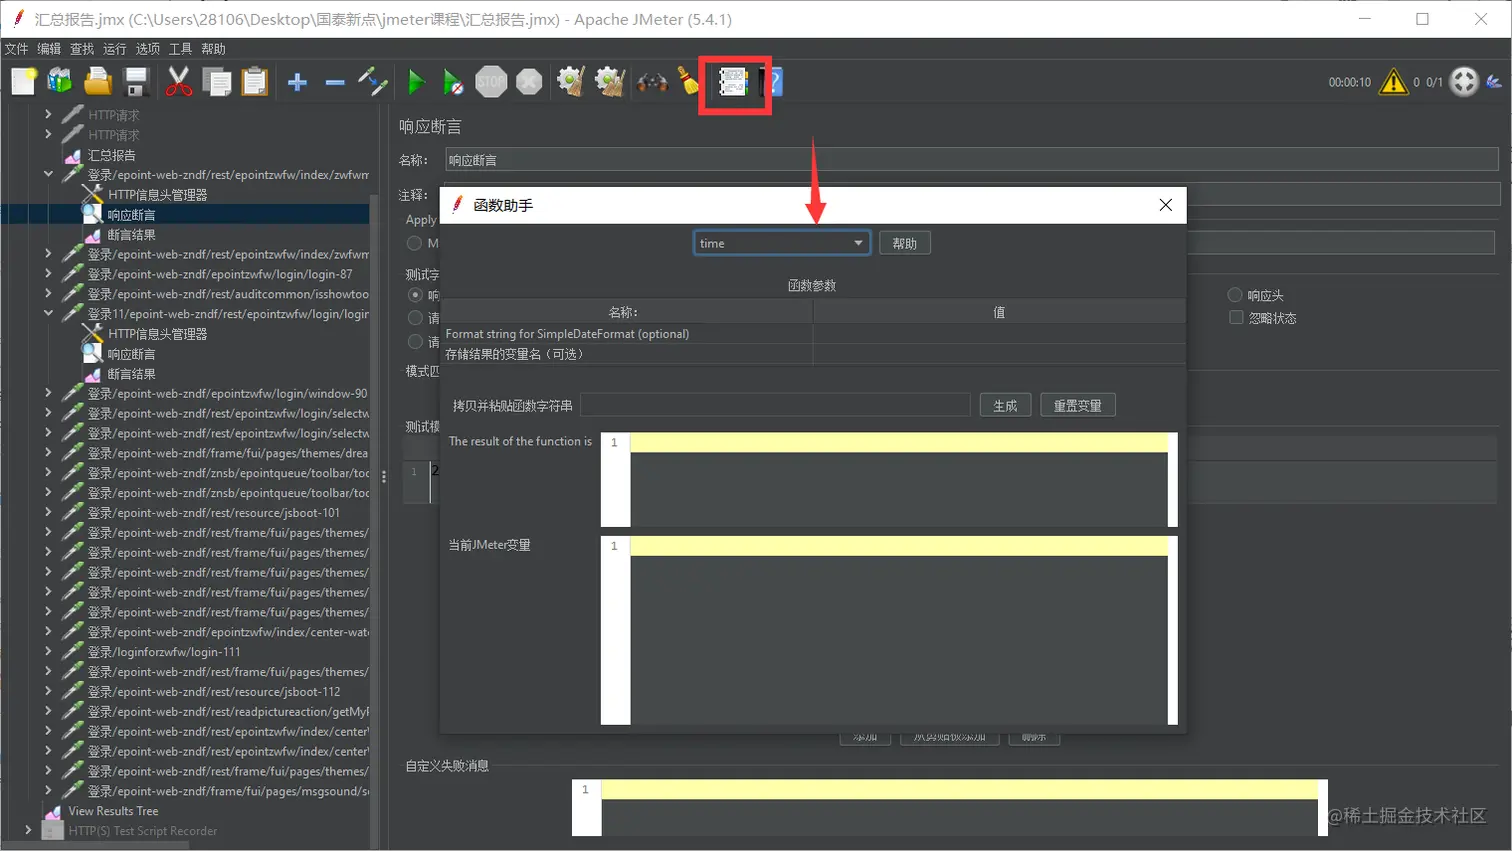Screen dimensions: 1512x851
Task: Click the 帮助 button in 函数助手 dialog
Action: point(905,243)
